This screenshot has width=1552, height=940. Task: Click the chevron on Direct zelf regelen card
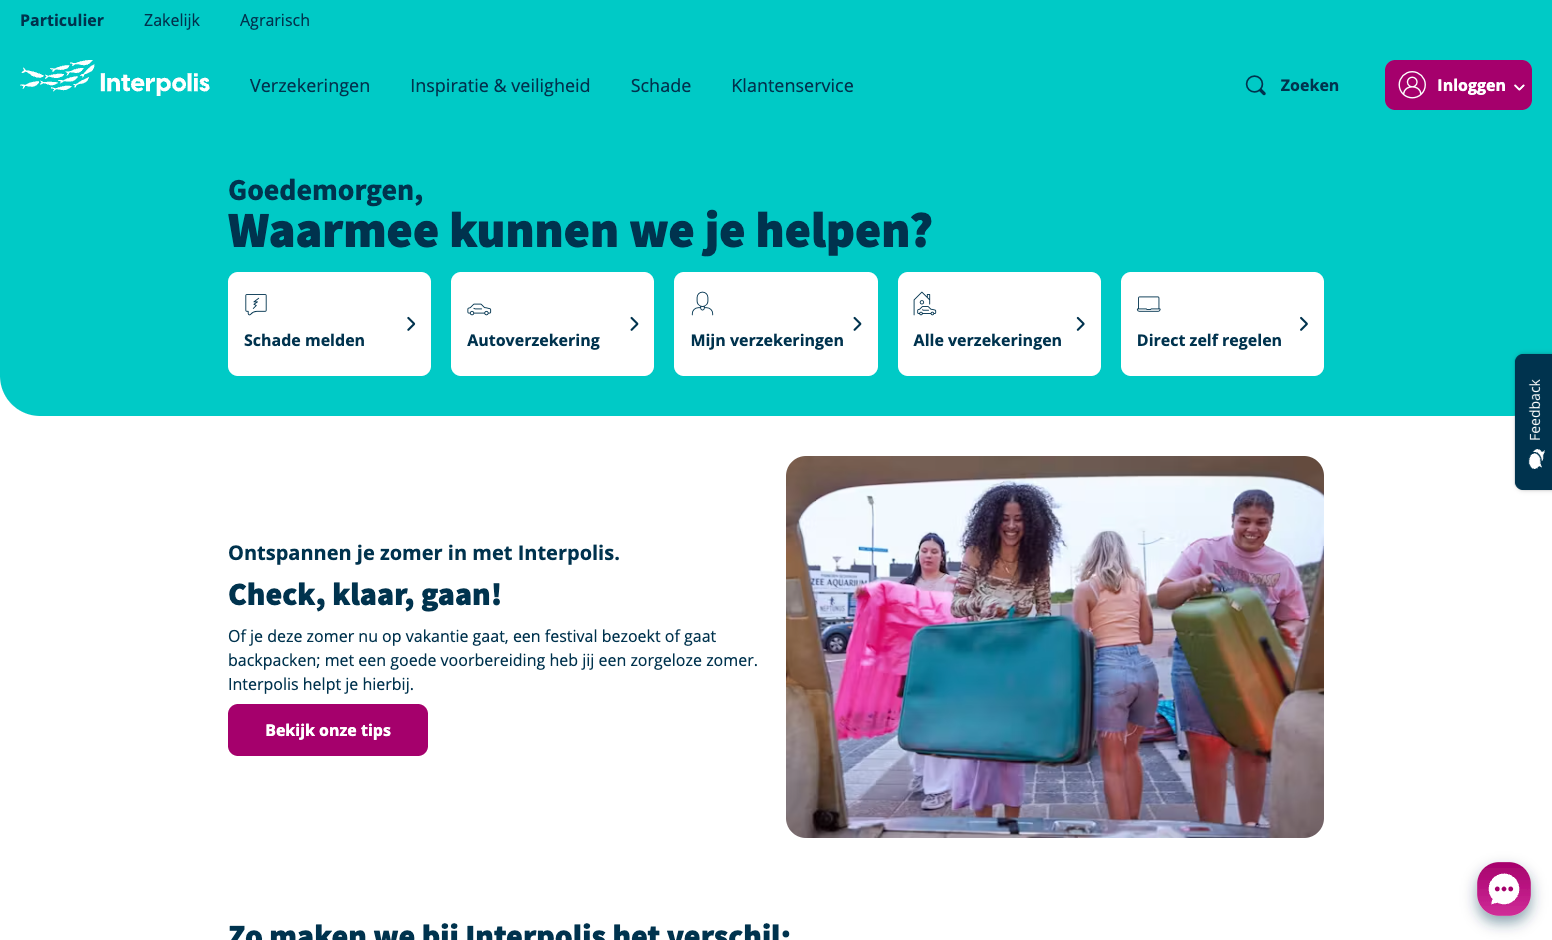click(1304, 324)
